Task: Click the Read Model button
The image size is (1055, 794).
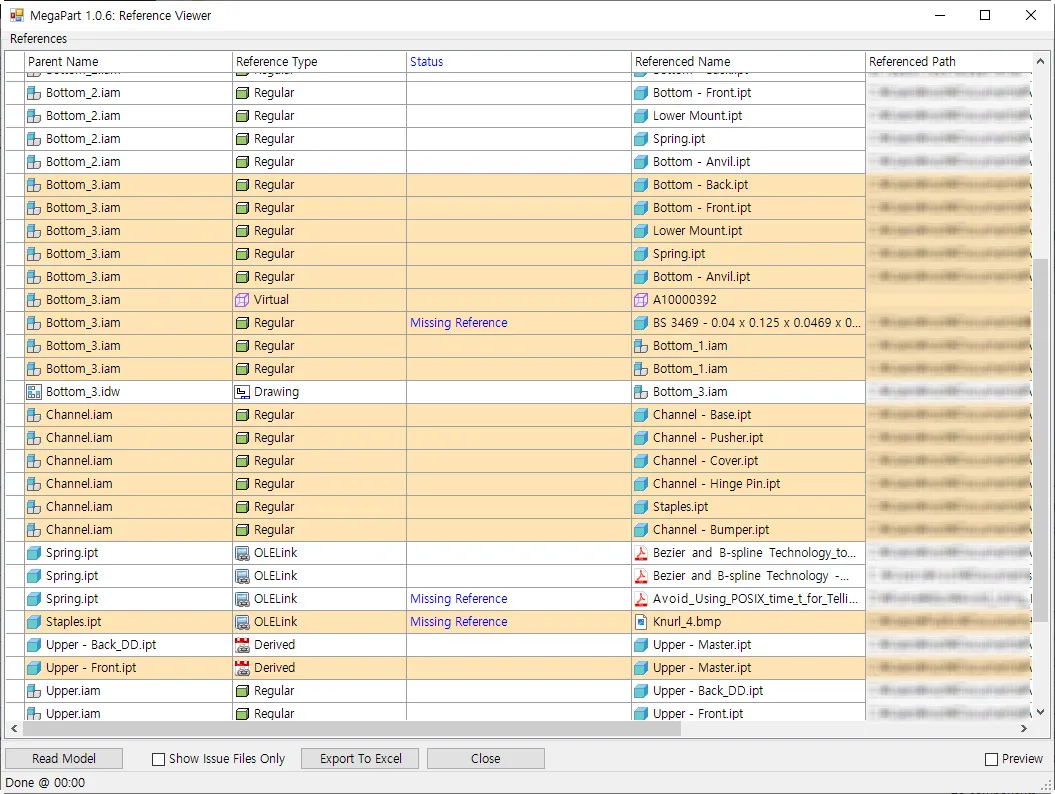Action: 64,758
